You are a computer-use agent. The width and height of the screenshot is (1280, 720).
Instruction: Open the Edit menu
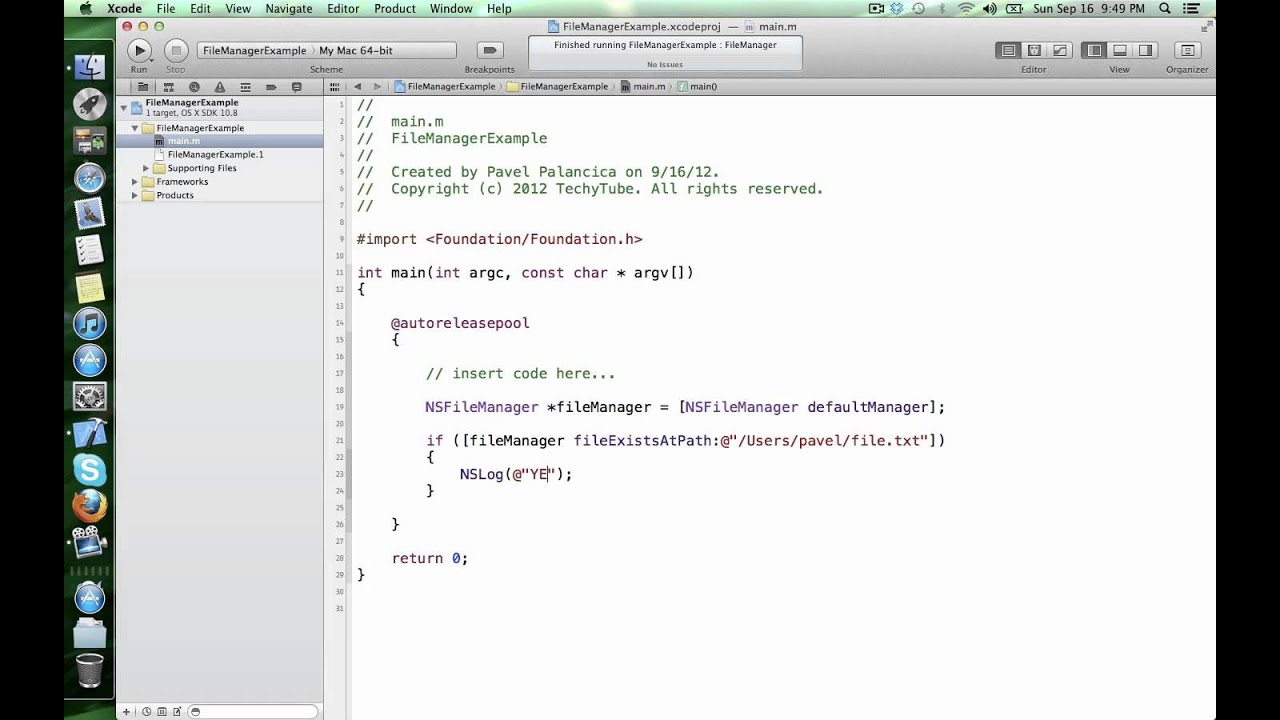[x=200, y=8]
